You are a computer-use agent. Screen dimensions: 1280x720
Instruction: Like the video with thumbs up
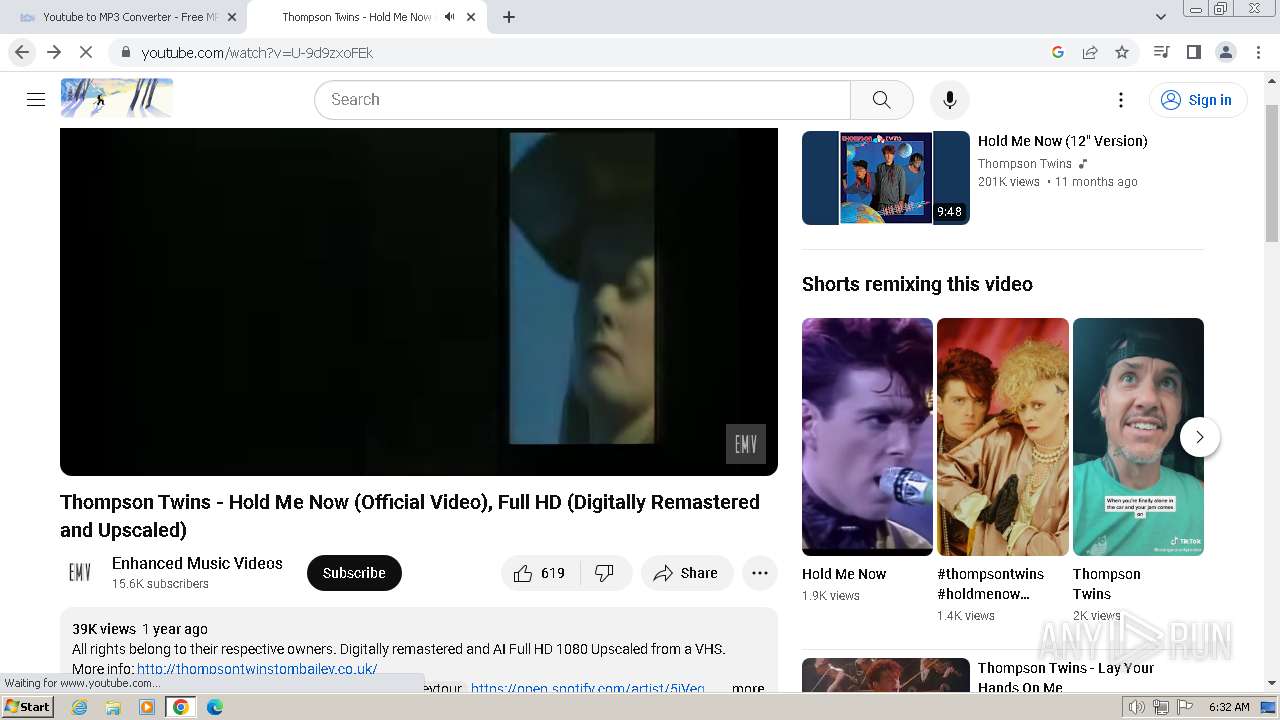pyautogui.click(x=540, y=573)
